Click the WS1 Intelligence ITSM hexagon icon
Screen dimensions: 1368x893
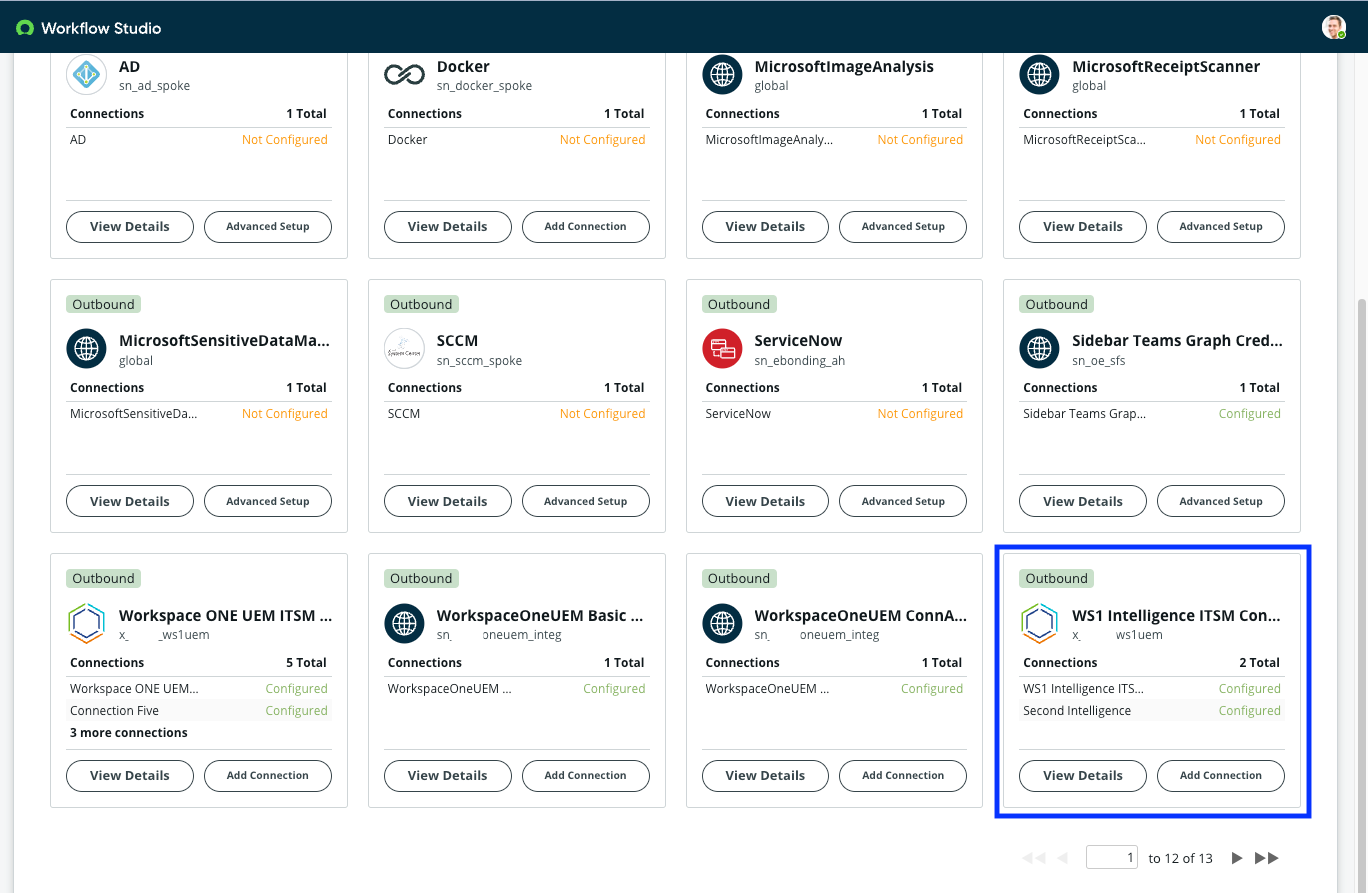(x=1039, y=623)
